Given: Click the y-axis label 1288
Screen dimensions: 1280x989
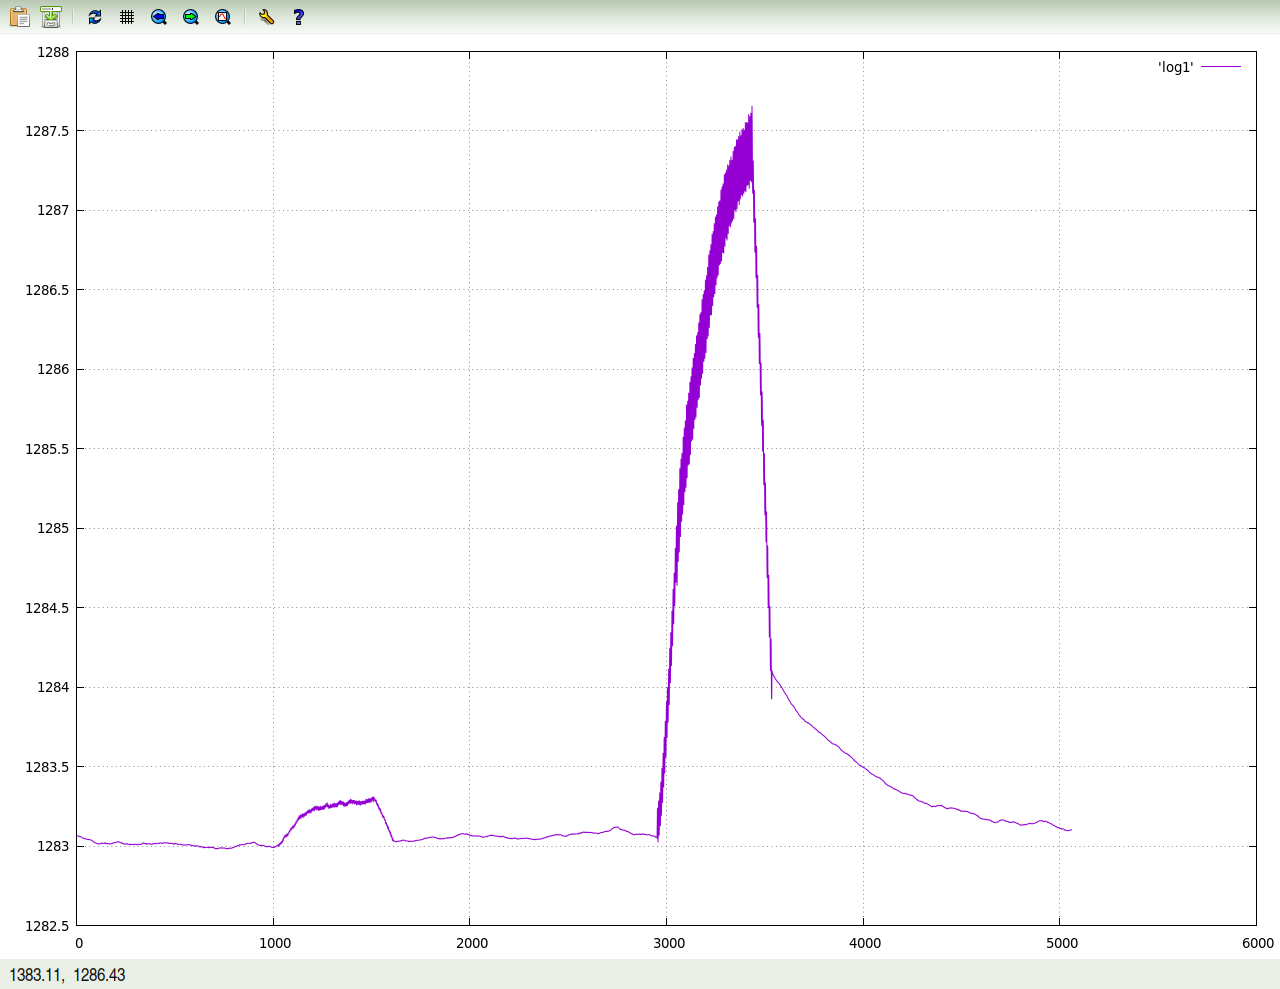Looking at the screenshot, I should pyautogui.click(x=53, y=52).
